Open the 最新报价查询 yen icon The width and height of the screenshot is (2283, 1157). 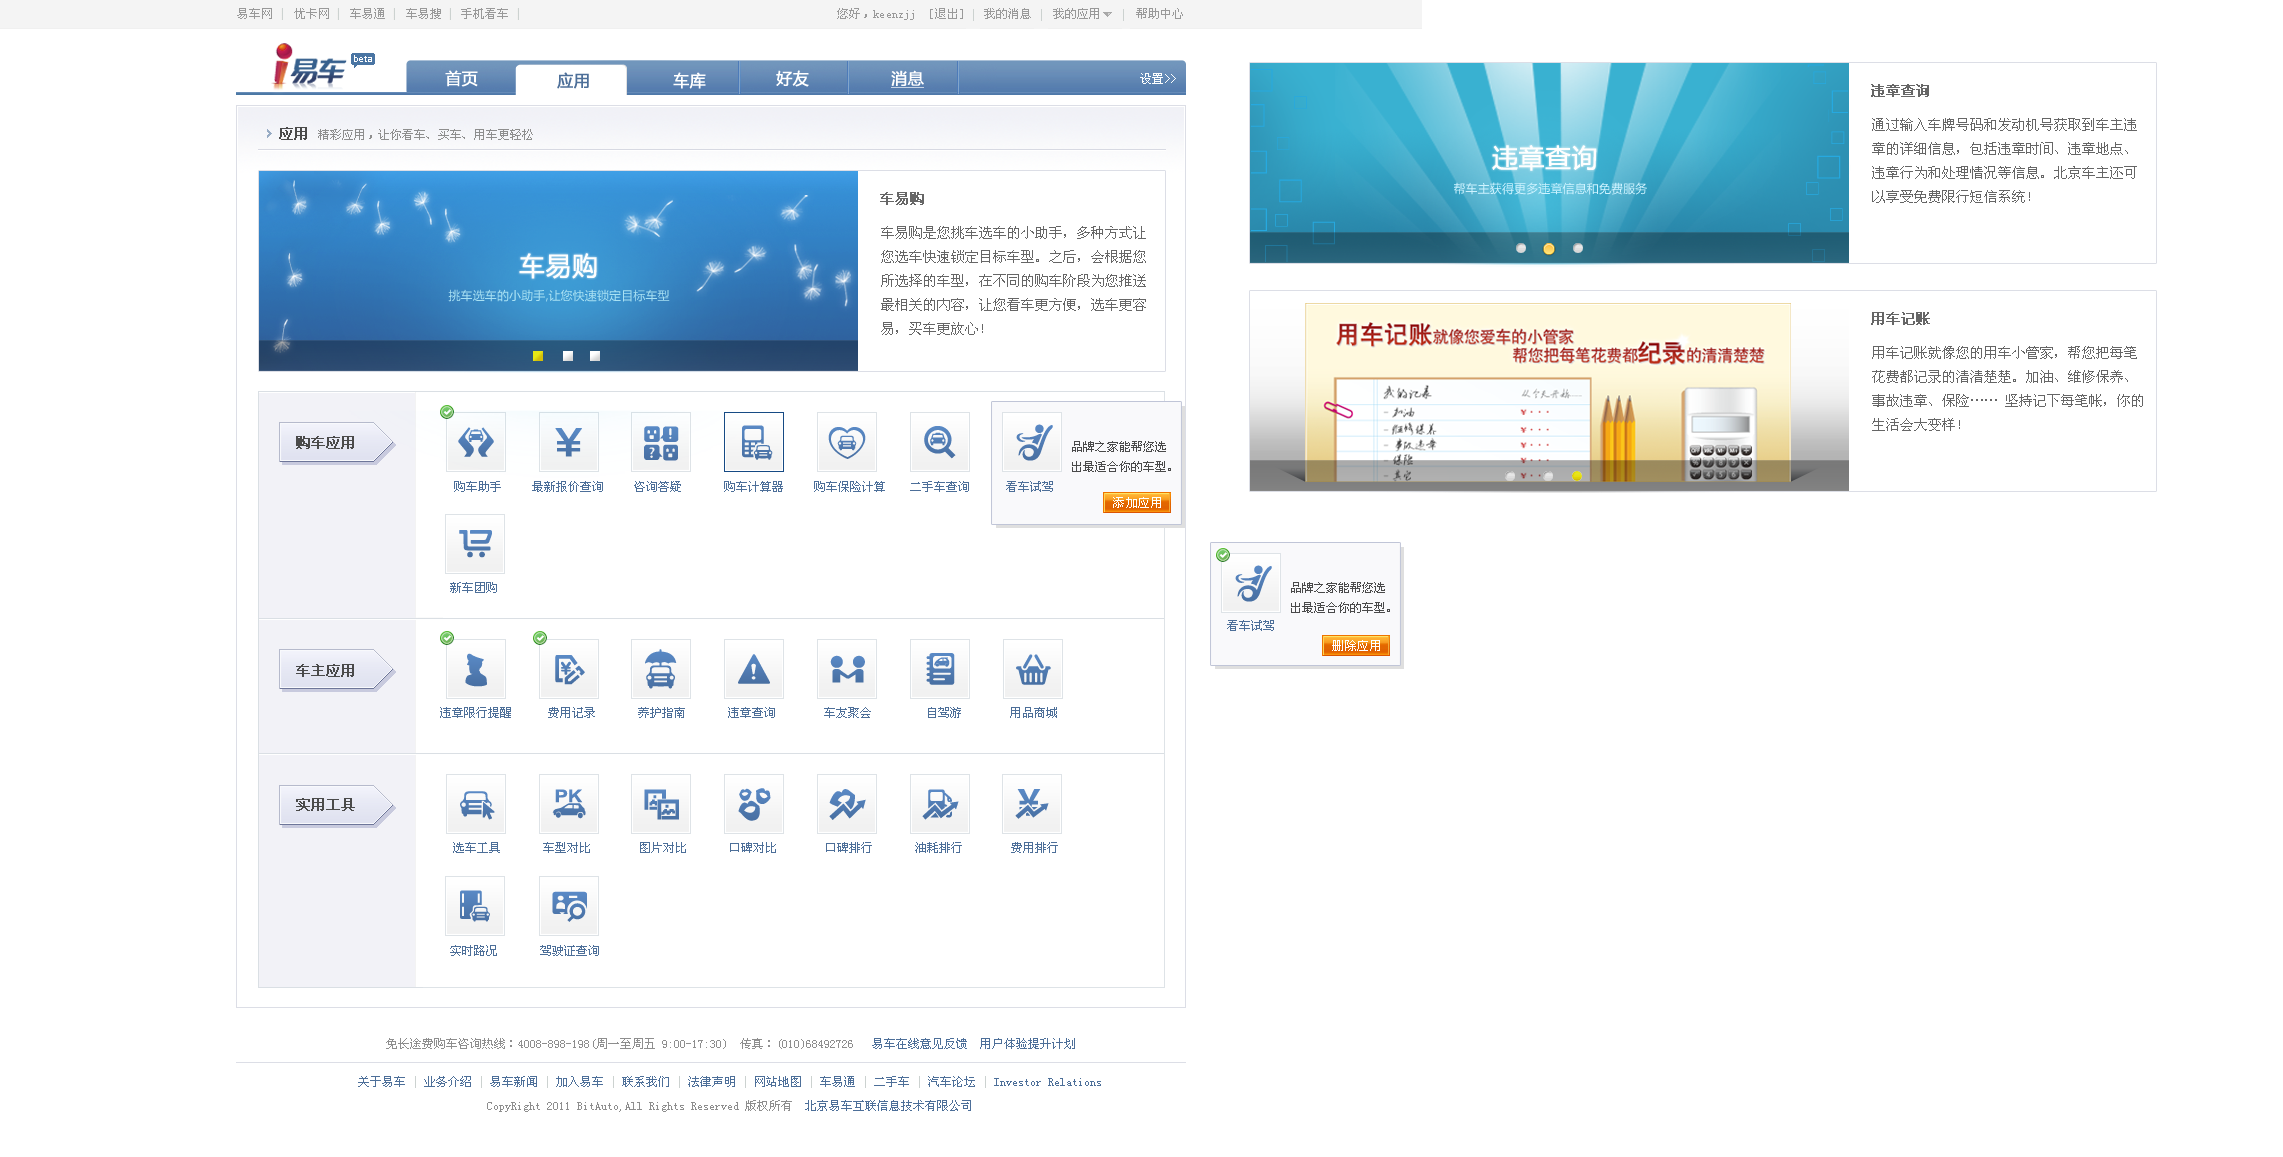tap(568, 442)
